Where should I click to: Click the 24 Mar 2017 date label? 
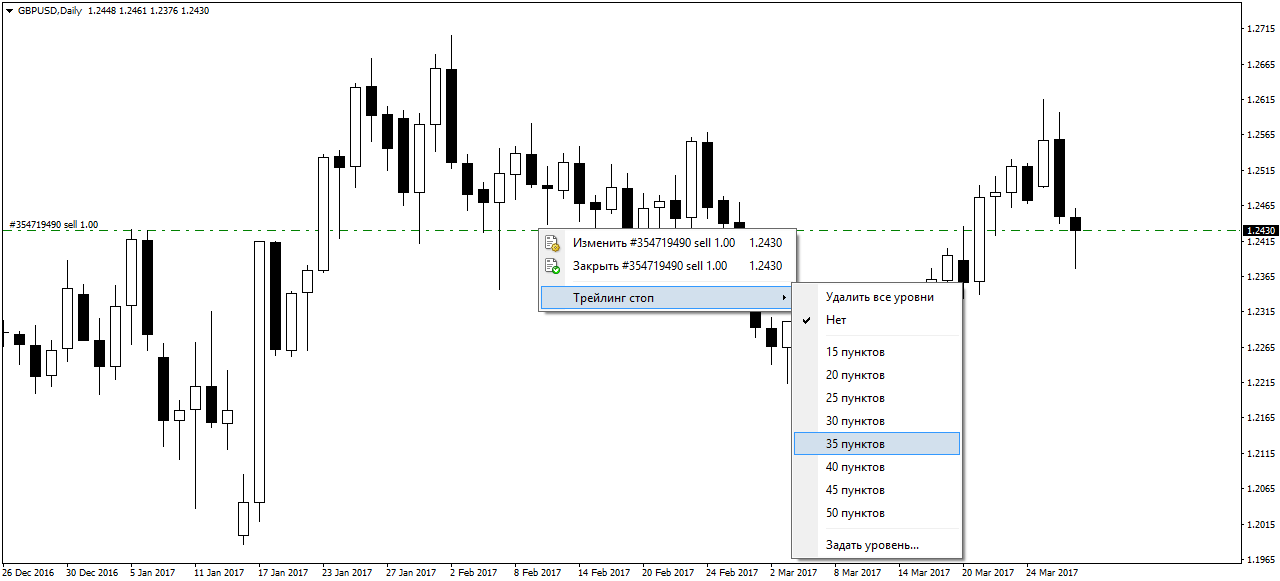[1052, 573]
